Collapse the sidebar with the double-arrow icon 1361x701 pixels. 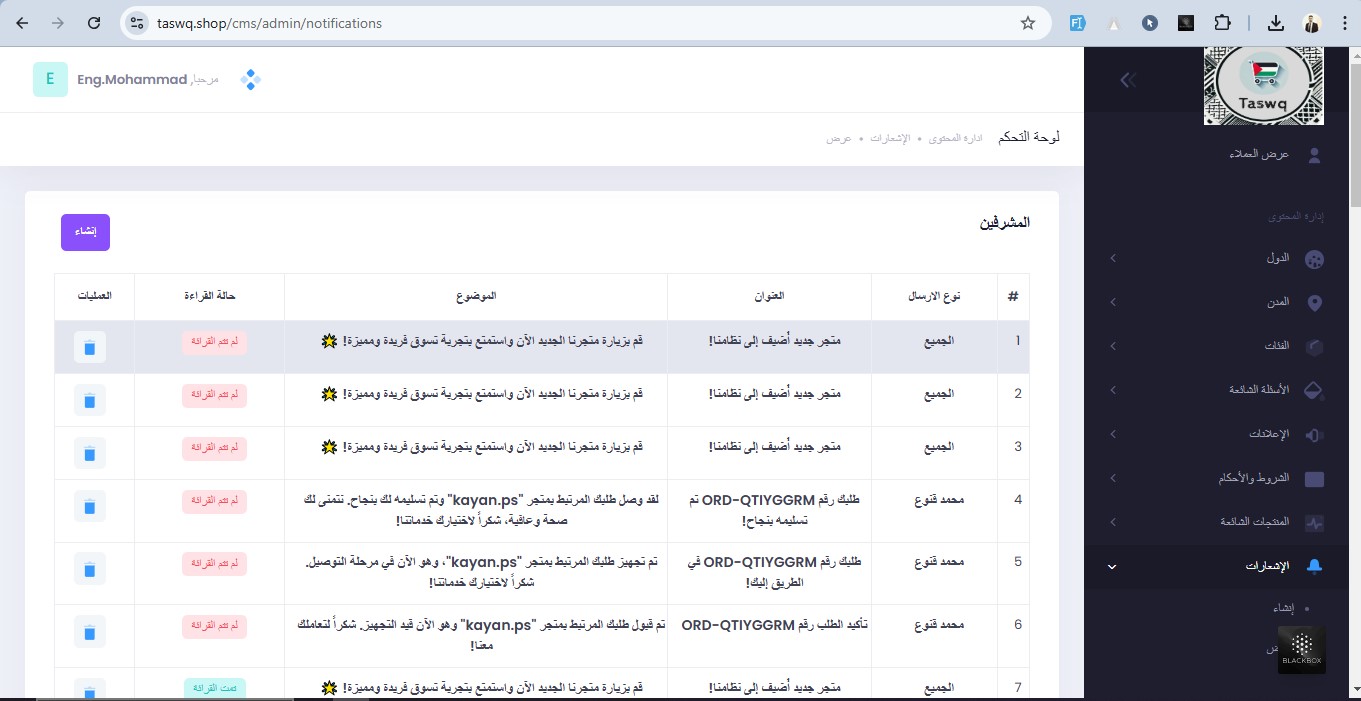tap(1128, 80)
